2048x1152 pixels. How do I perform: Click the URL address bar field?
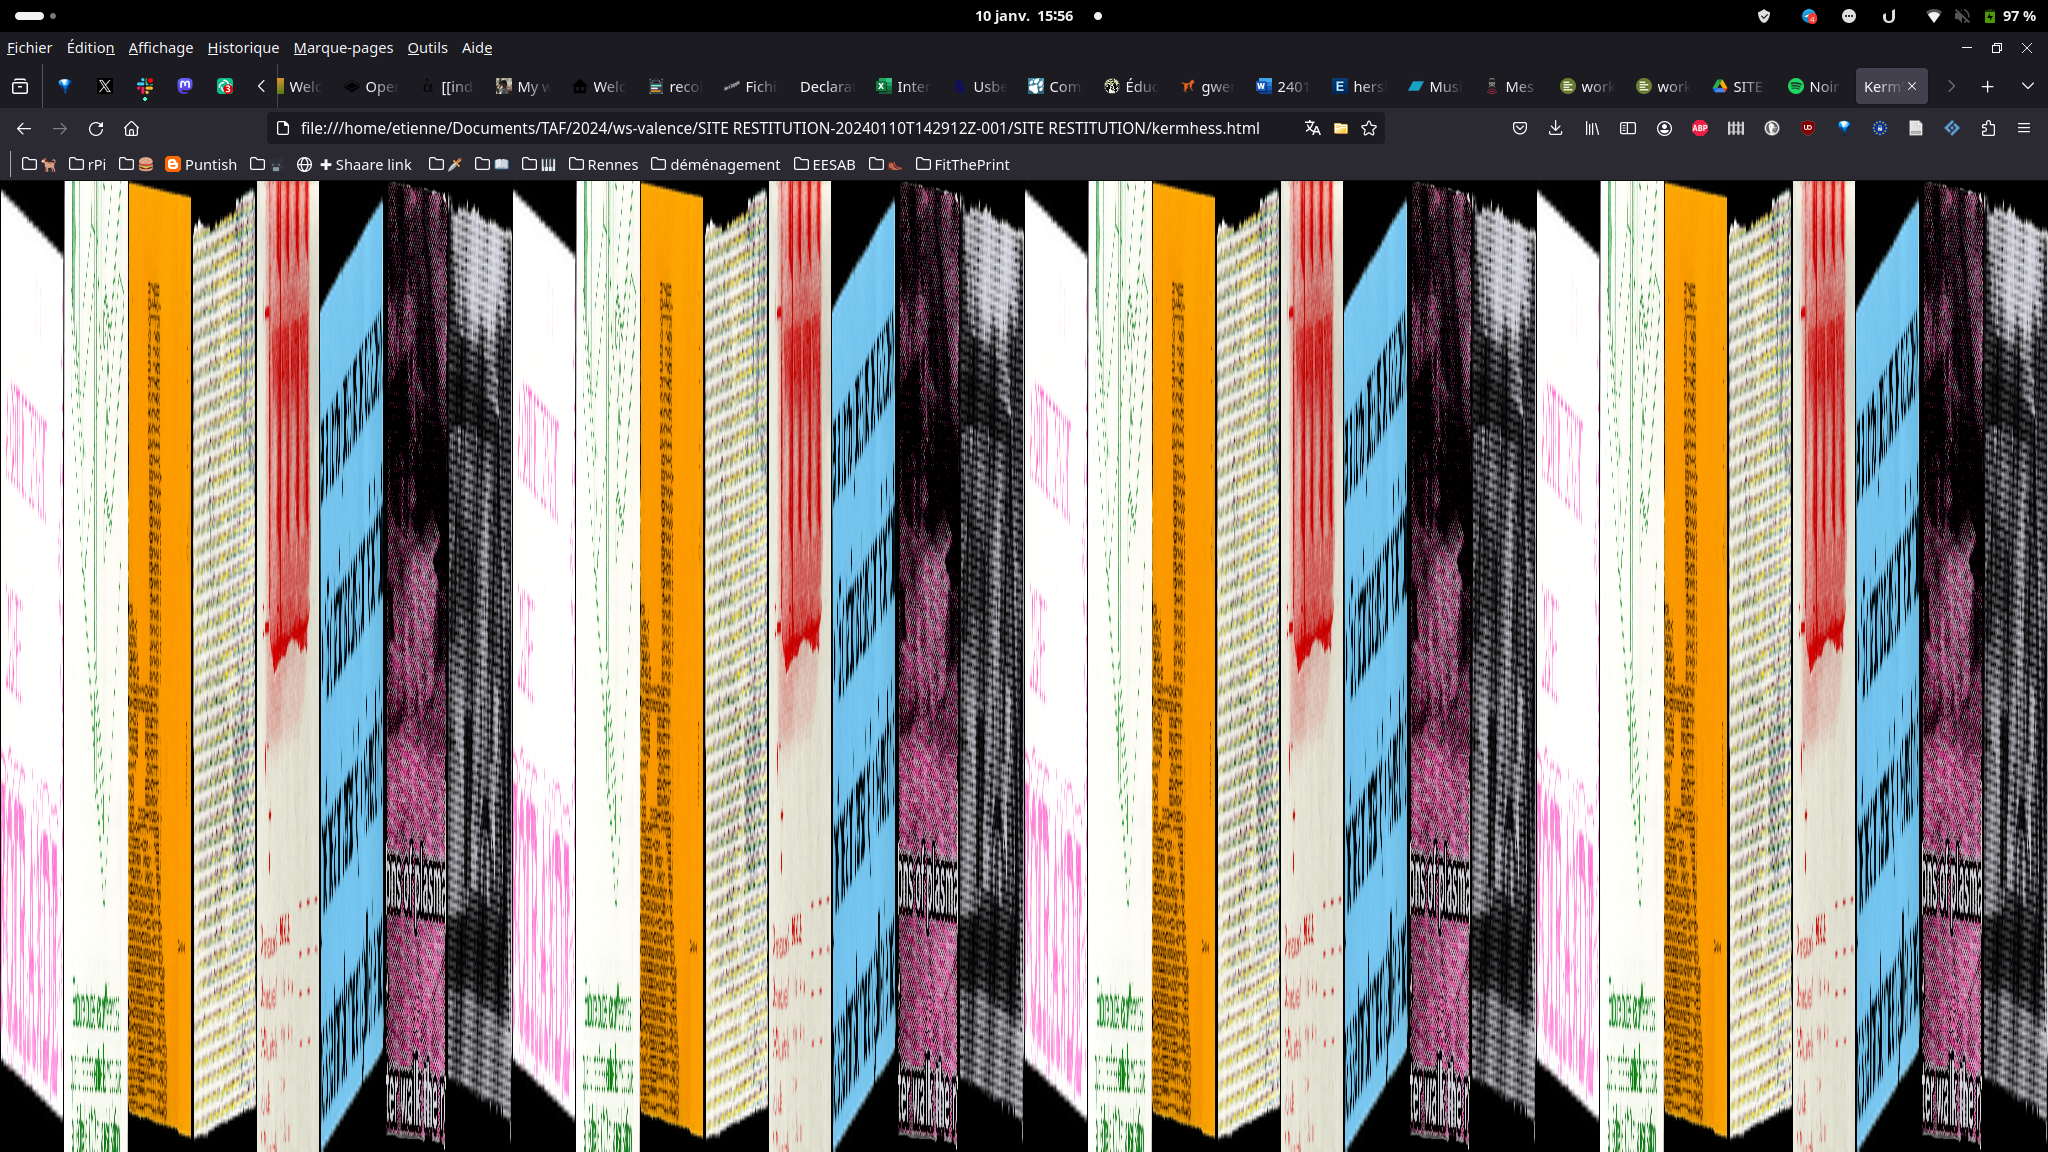tap(780, 128)
